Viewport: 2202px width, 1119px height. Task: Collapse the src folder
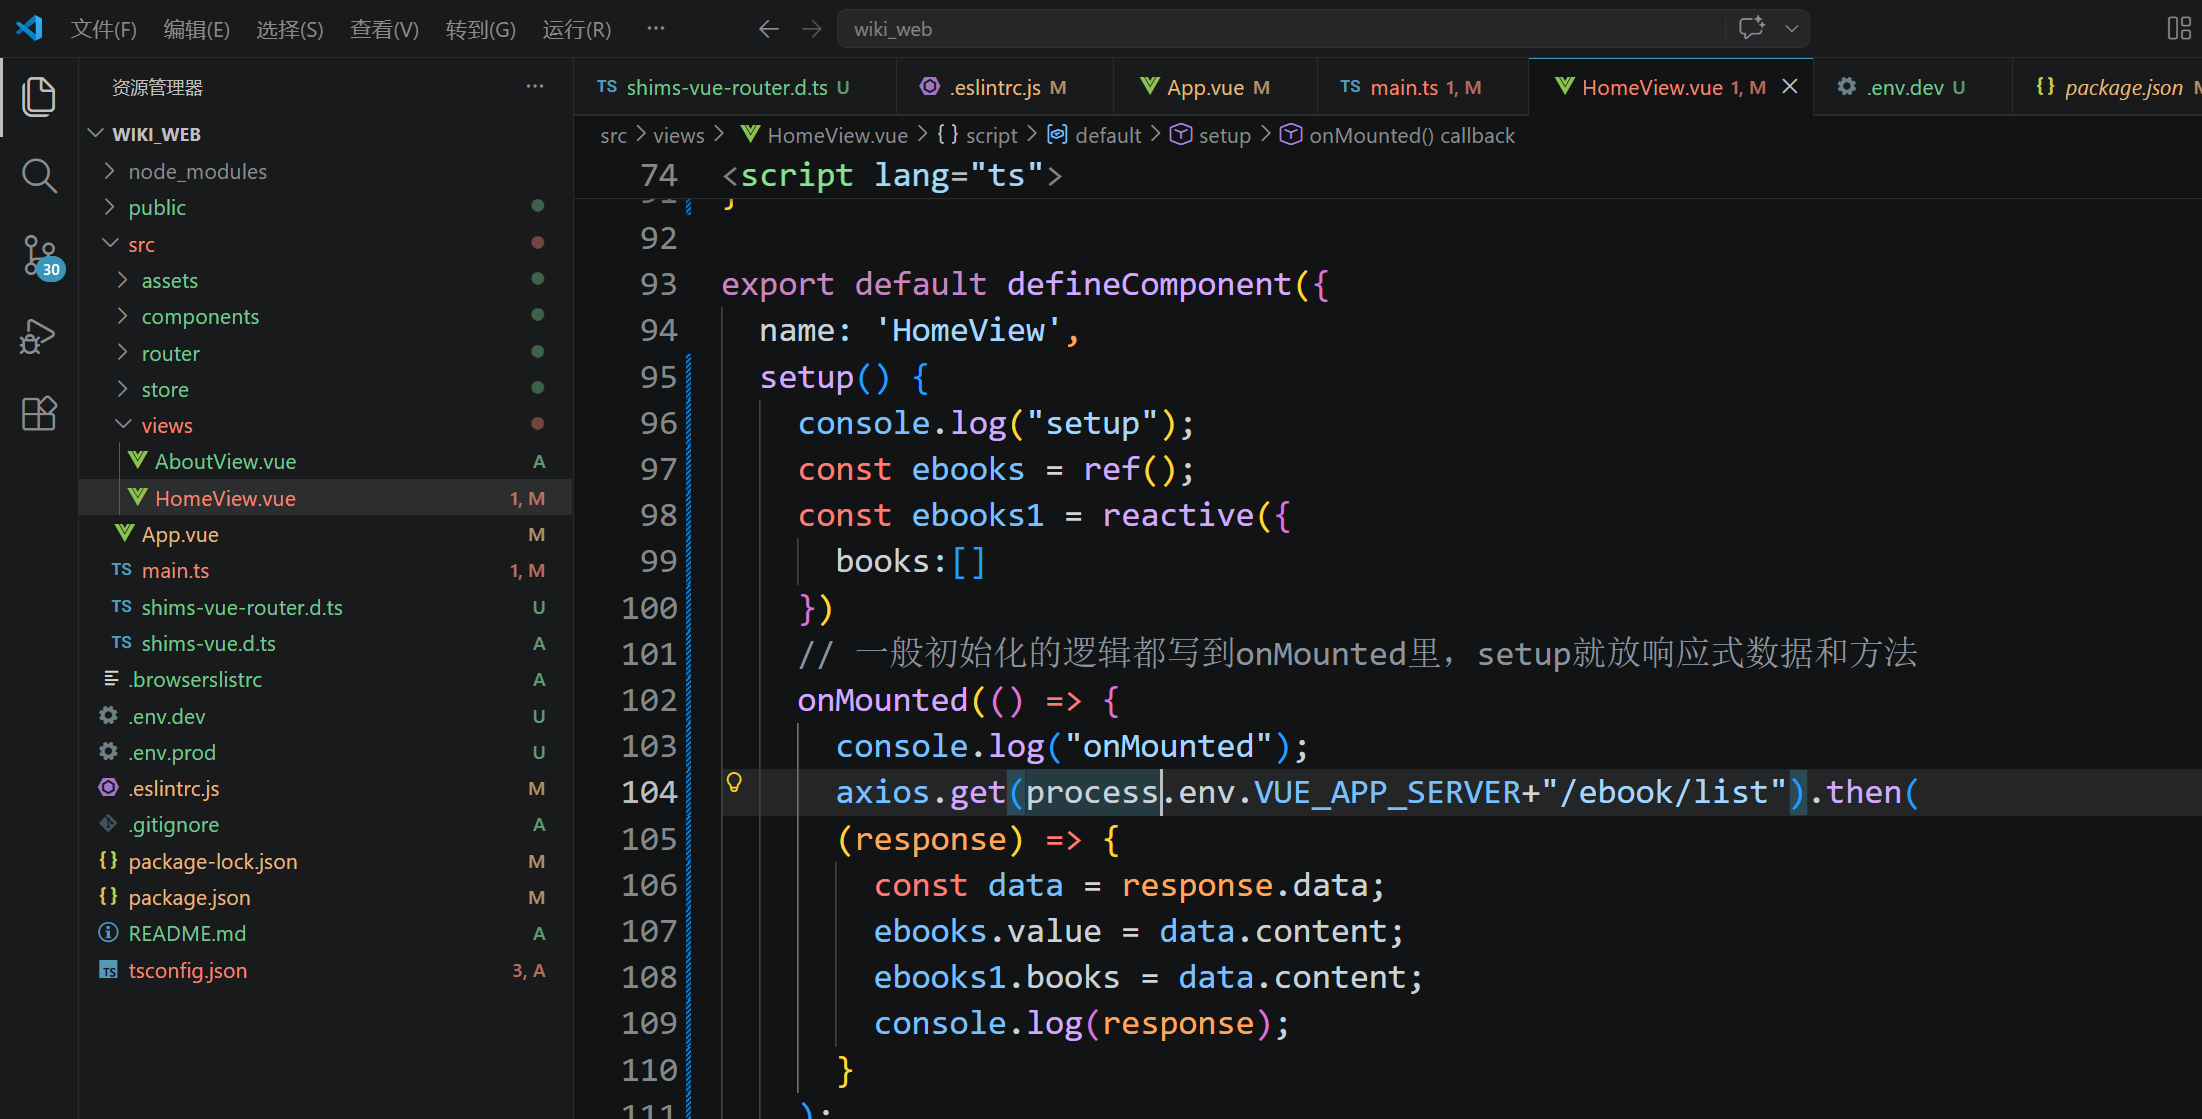tap(325, 244)
